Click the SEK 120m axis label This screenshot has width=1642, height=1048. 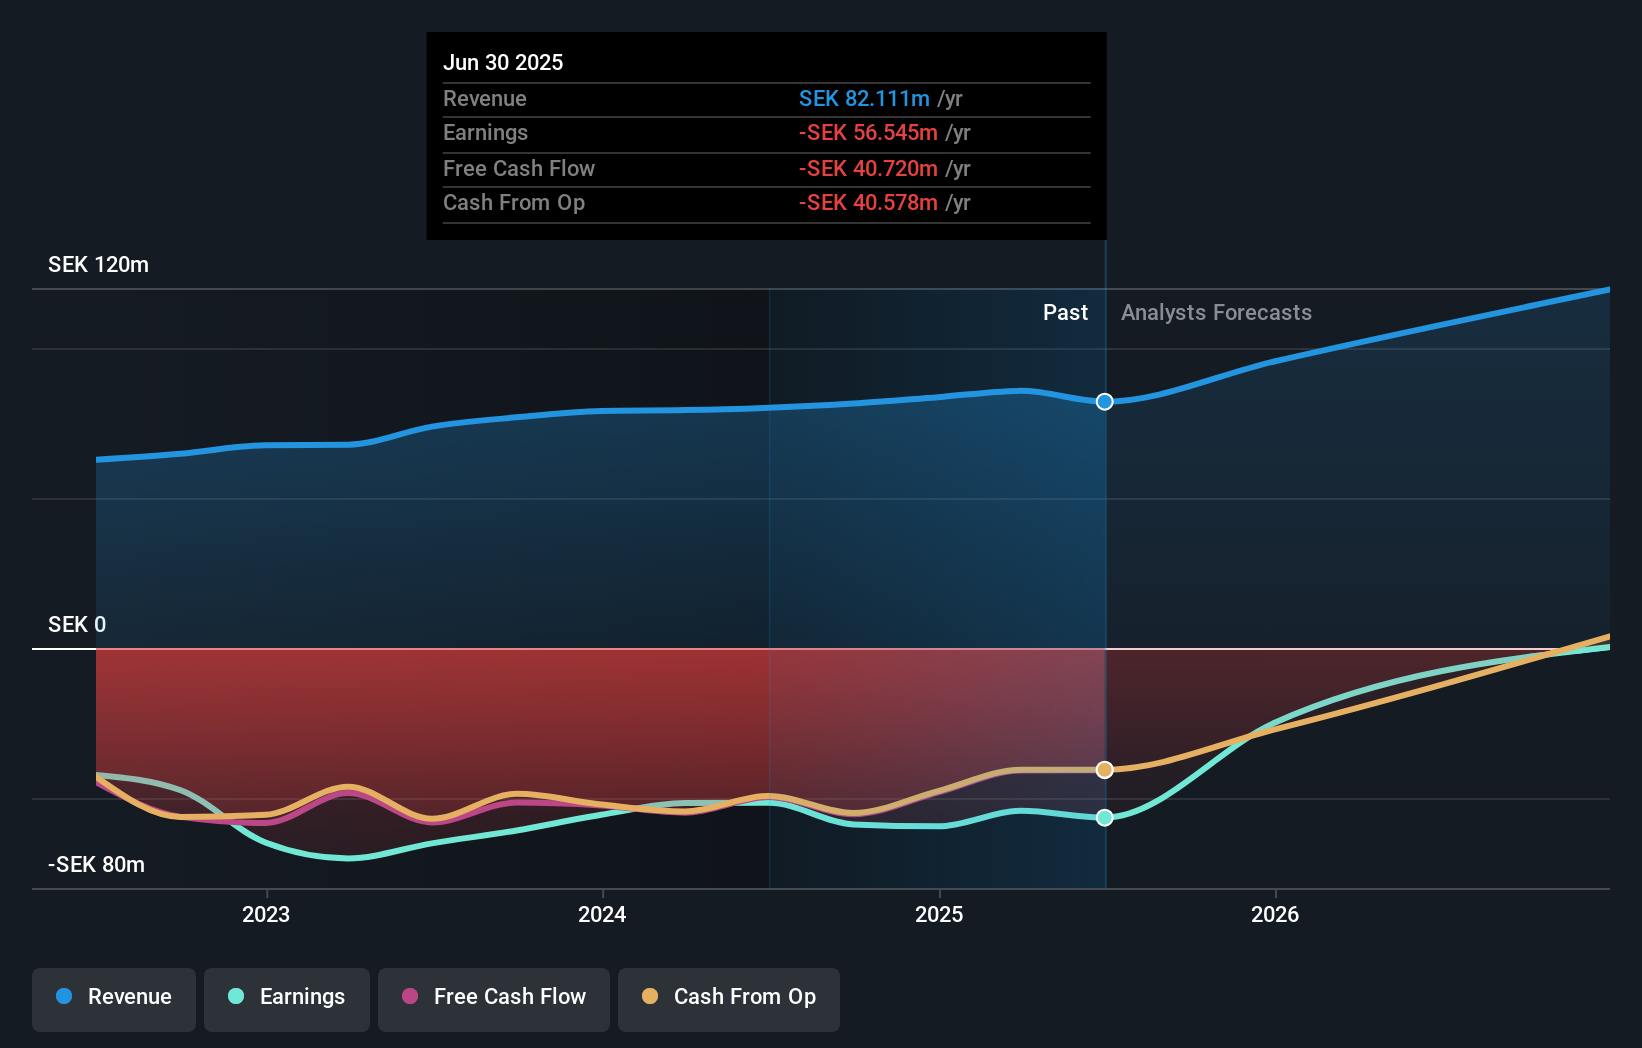98,265
